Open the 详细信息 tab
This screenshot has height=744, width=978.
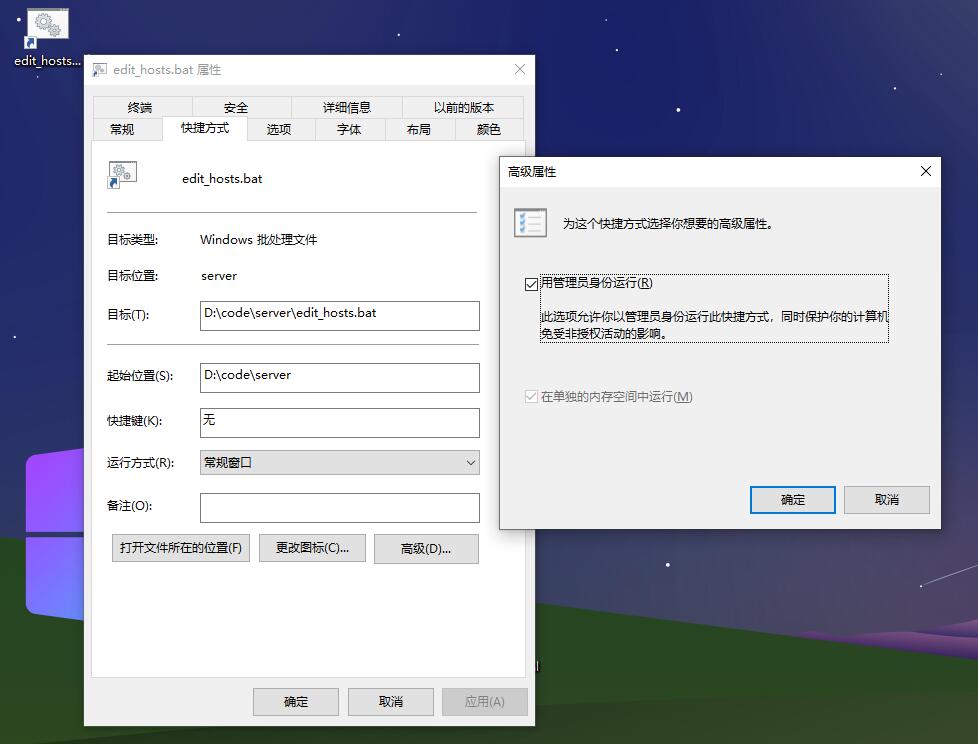tap(347, 107)
